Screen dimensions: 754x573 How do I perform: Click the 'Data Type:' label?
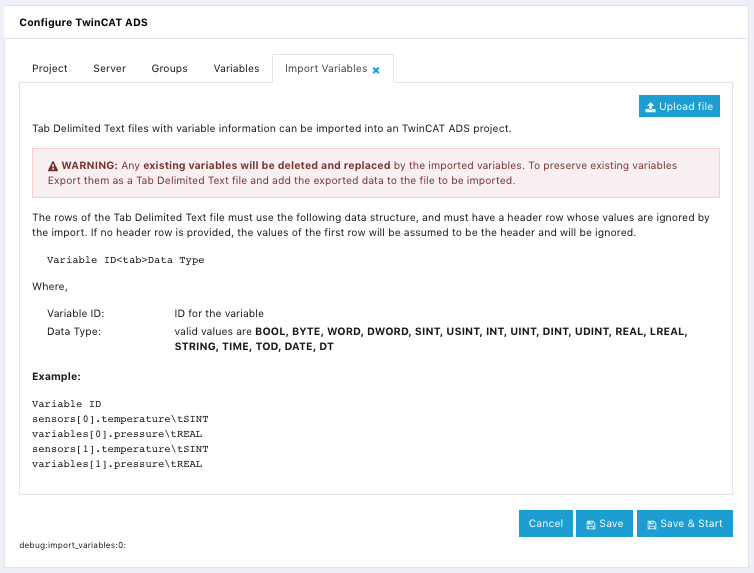tap(74, 332)
